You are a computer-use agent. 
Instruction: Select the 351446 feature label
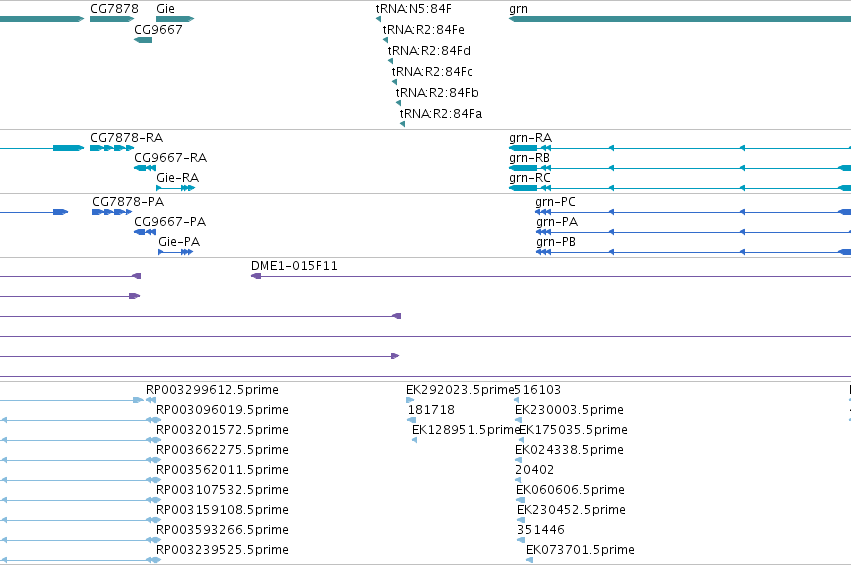pyautogui.click(x=541, y=530)
